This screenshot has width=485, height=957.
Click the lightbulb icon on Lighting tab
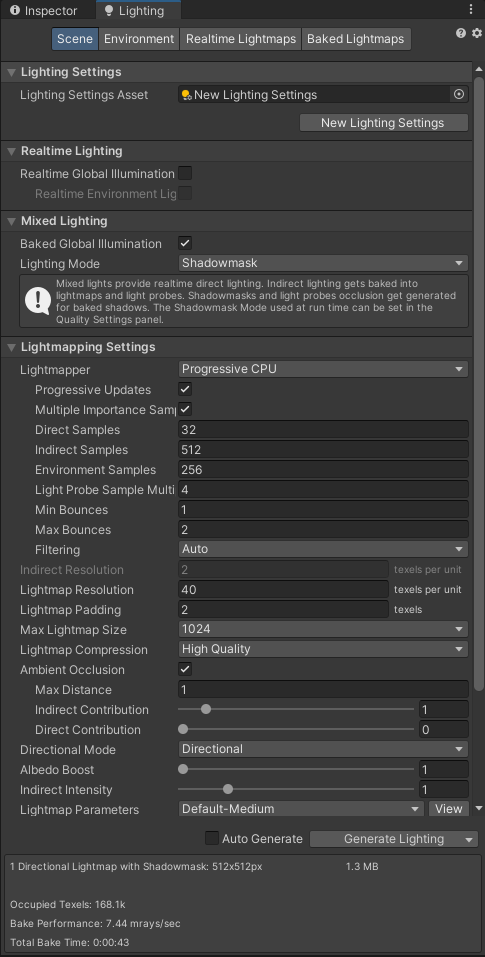(109, 11)
